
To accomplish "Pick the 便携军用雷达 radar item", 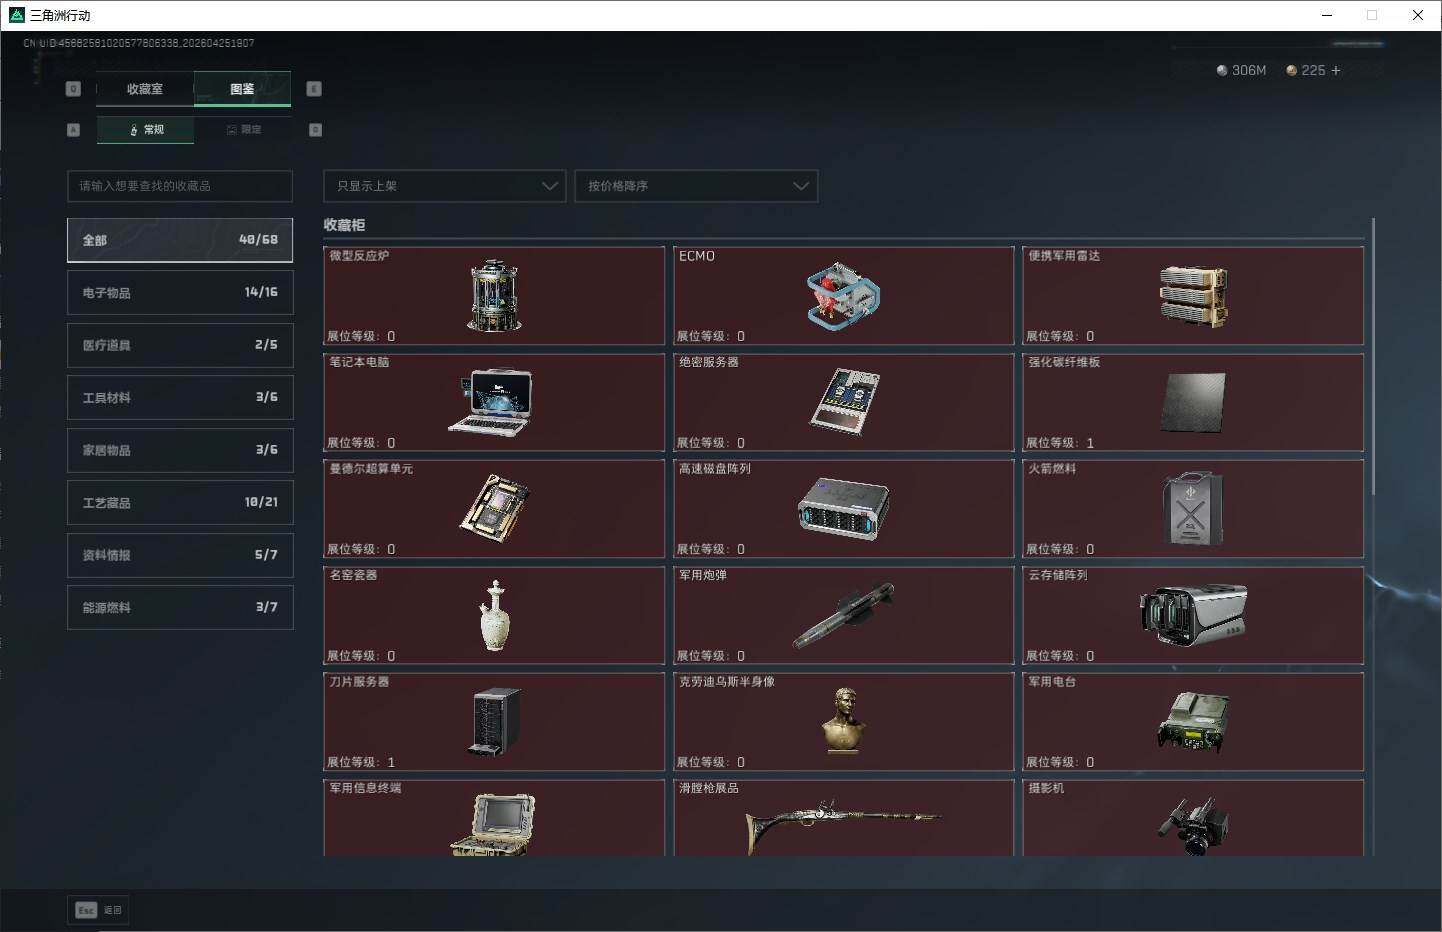I will pyautogui.click(x=1193, y=296).
